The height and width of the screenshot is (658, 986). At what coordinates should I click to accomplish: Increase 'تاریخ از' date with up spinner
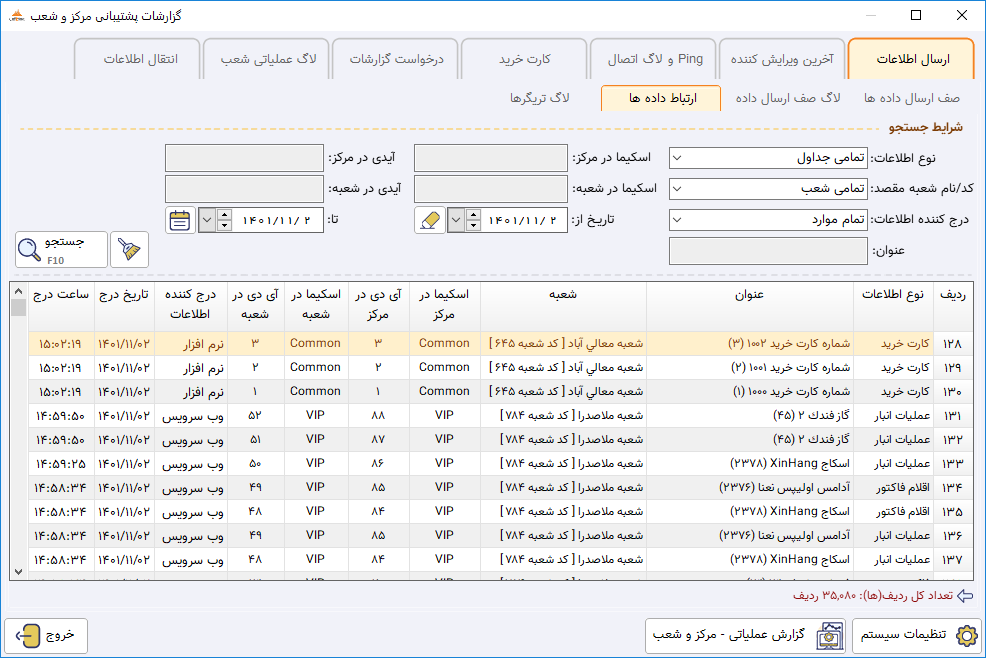[474, 215]
